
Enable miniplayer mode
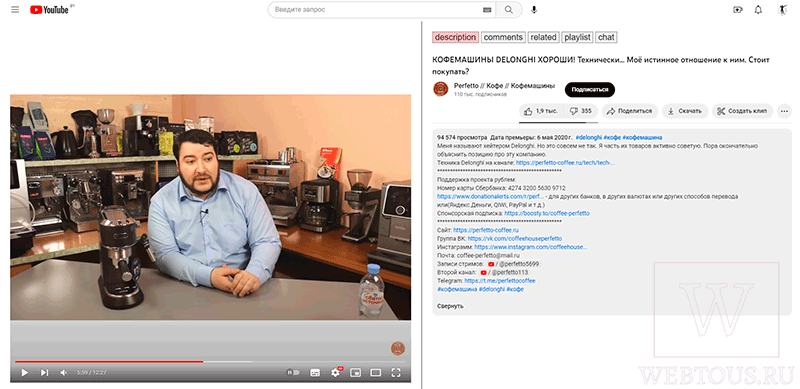(355, 373)
